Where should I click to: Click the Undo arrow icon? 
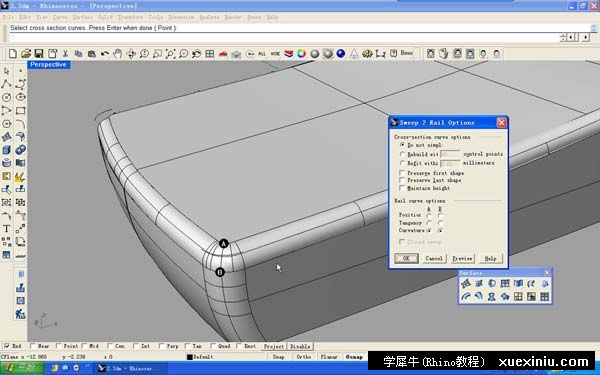point(104,54)
